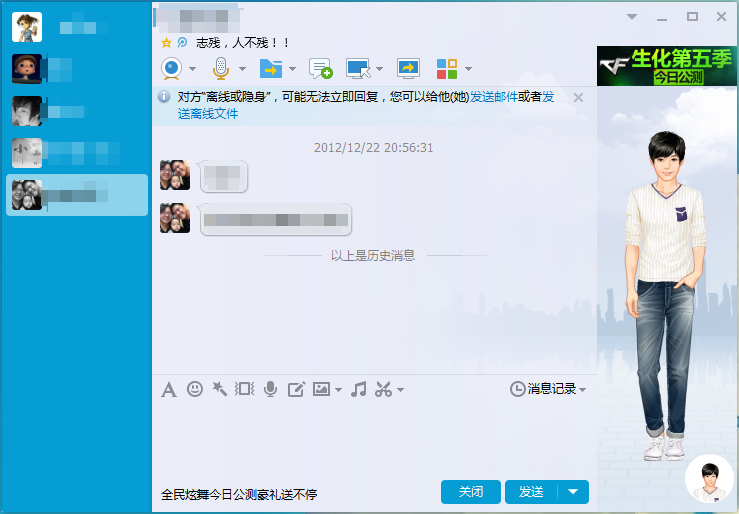Send a window shake nudge
This screenshot has width=739, height=514.
click(245, 389)
